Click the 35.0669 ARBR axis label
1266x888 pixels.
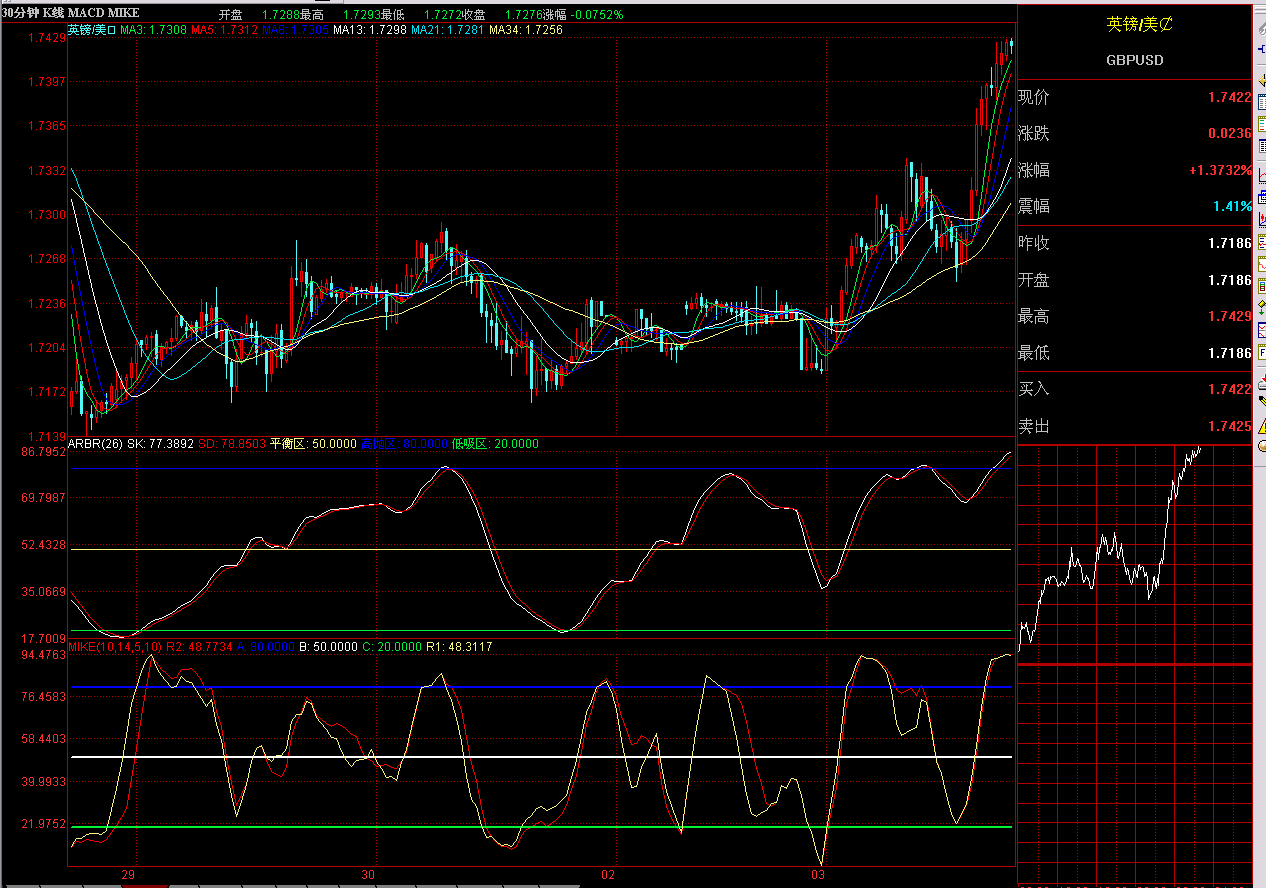coord(43,592)
